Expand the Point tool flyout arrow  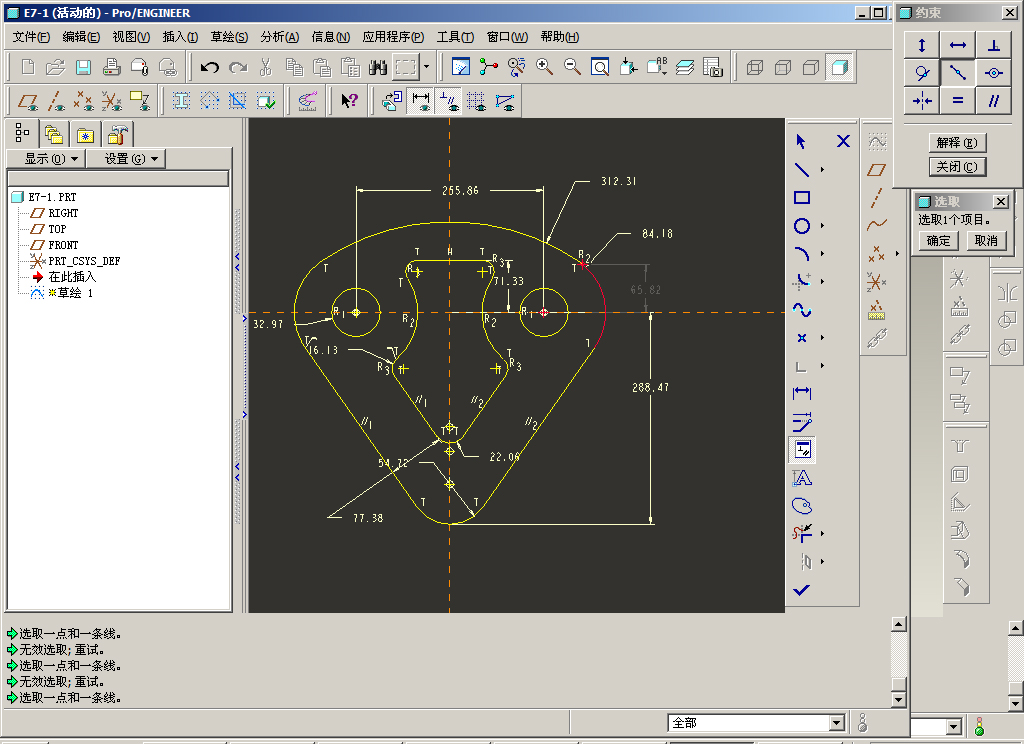(x=822, y=338)
